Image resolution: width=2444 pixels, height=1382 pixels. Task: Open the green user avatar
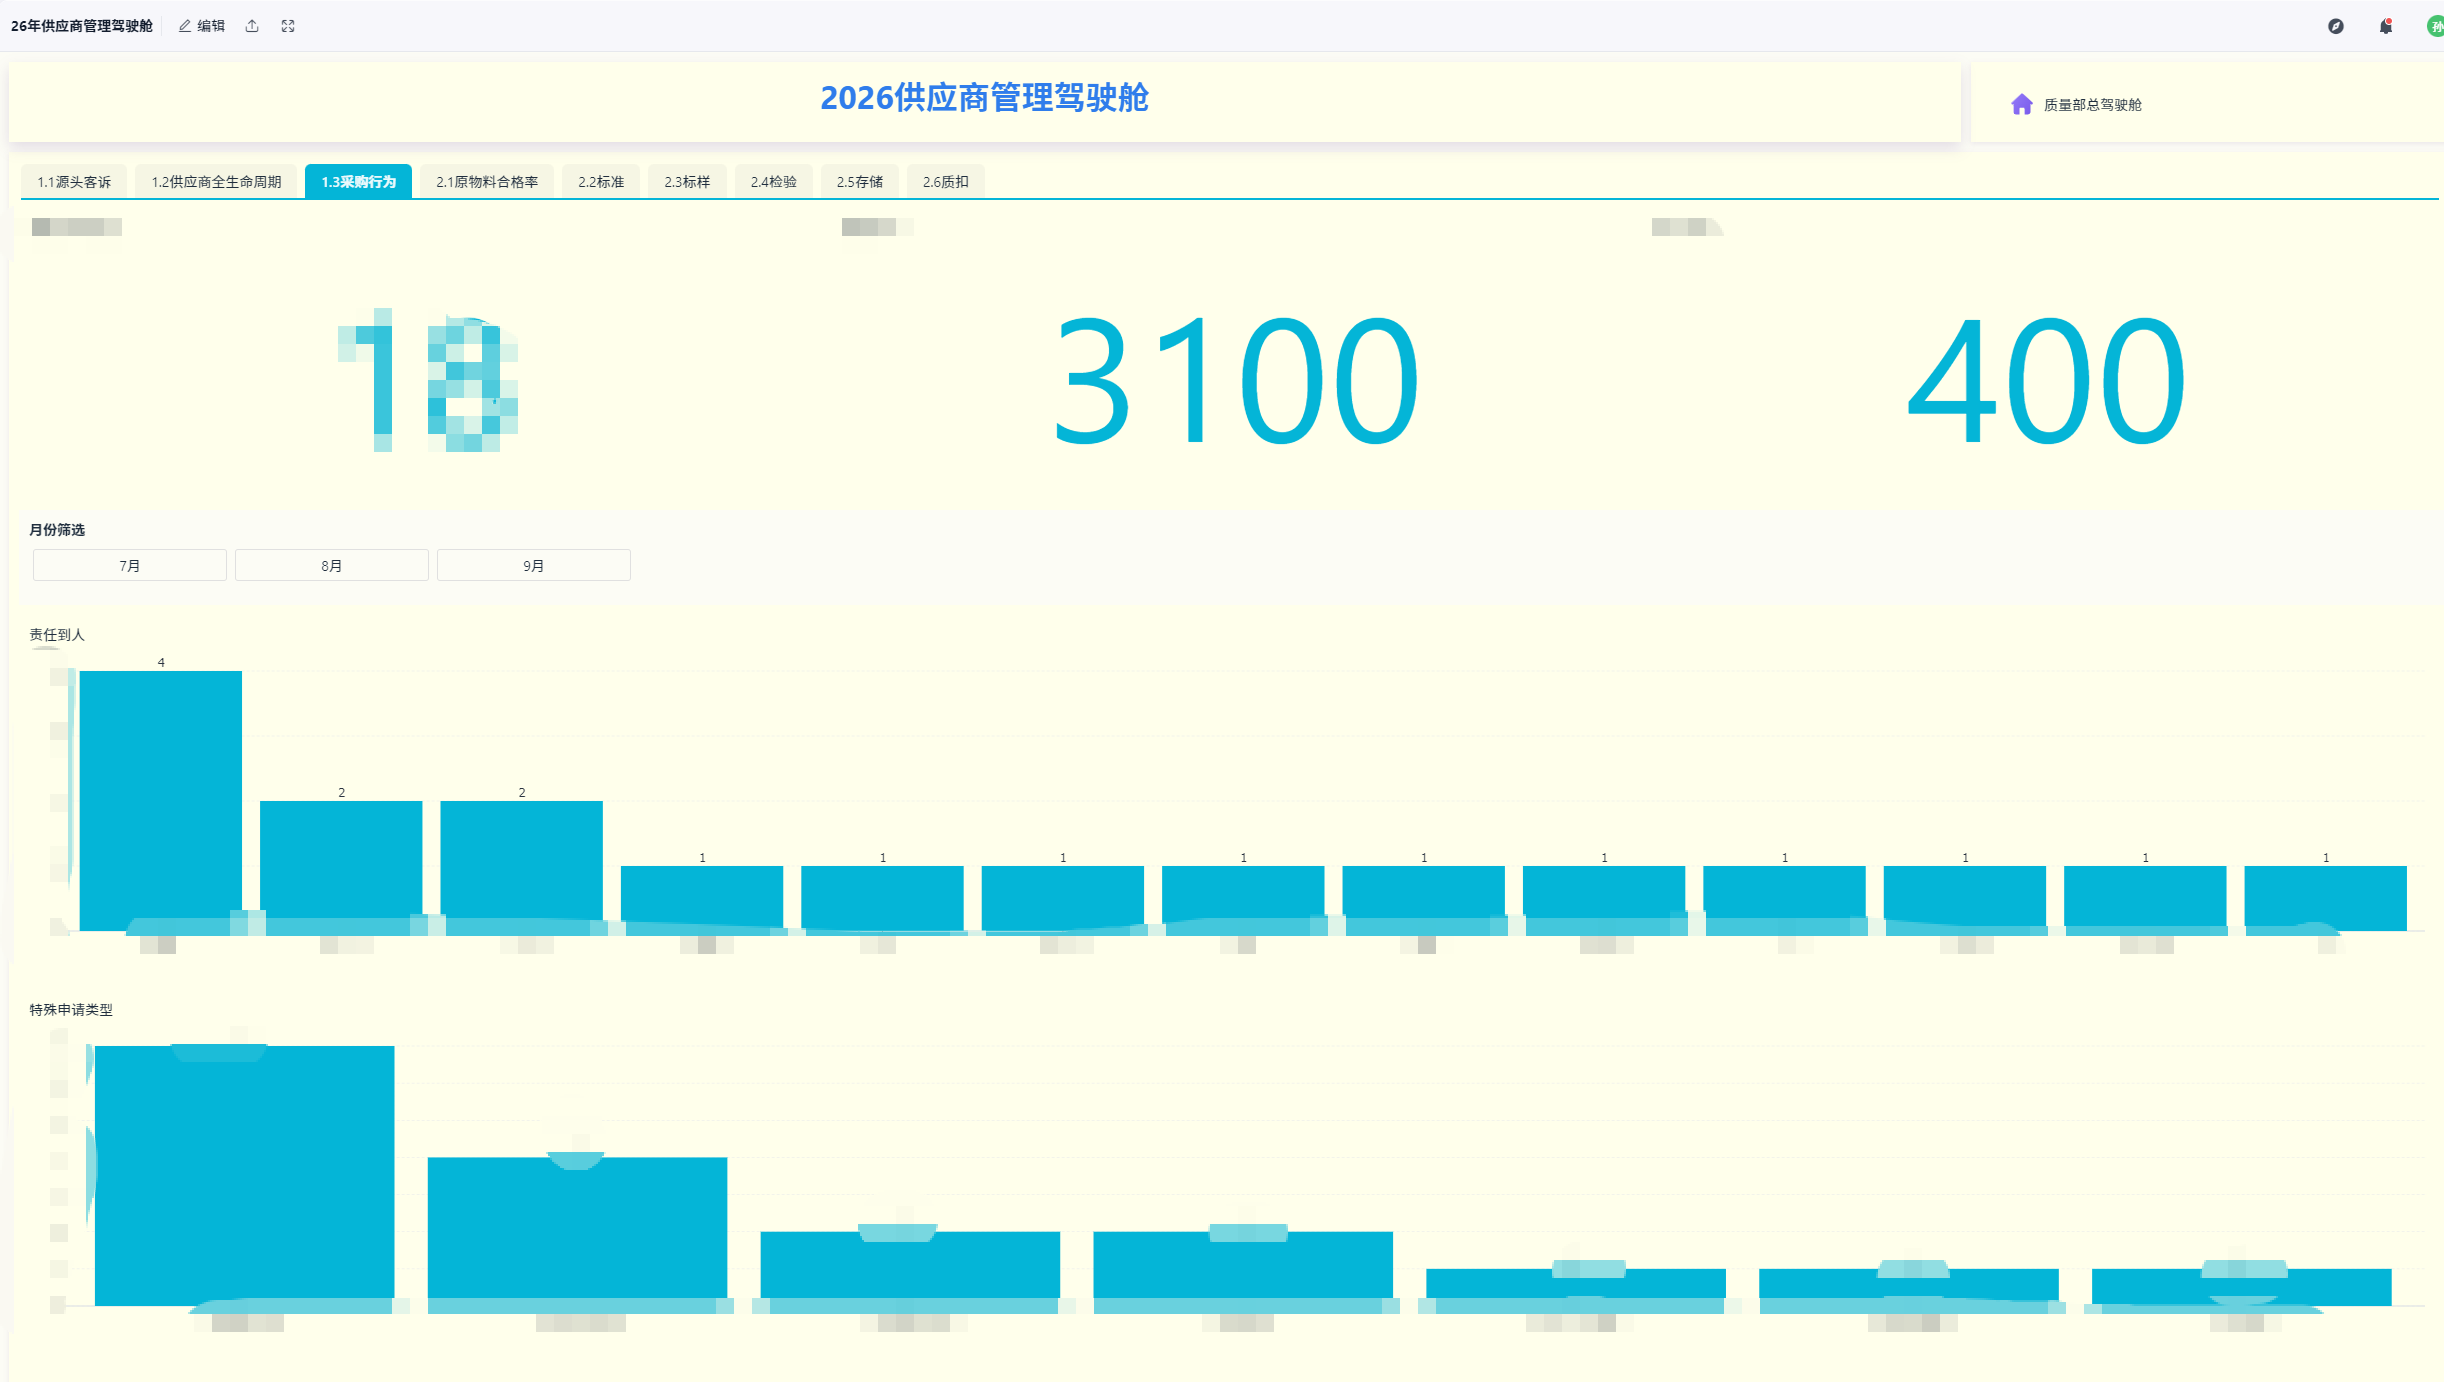[2436, 26]
